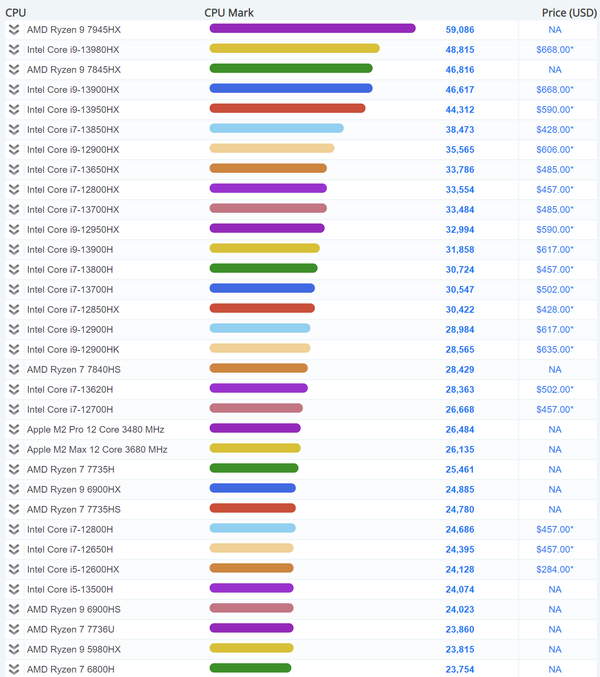The height and width of the screenshot is (677, 600).
Task: Click double-chevron icon beside Apple M2 Max
Action: tap(14, 449)
